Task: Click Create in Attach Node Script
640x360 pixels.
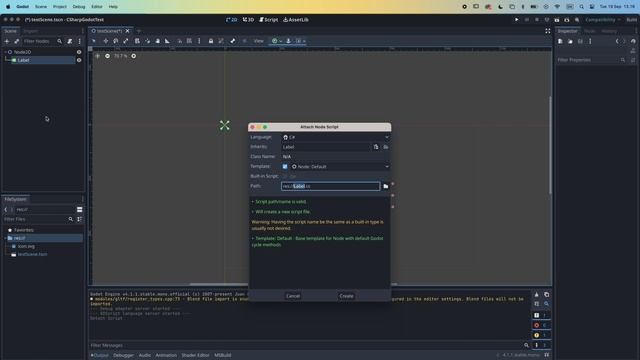Action: pos(347,296)
